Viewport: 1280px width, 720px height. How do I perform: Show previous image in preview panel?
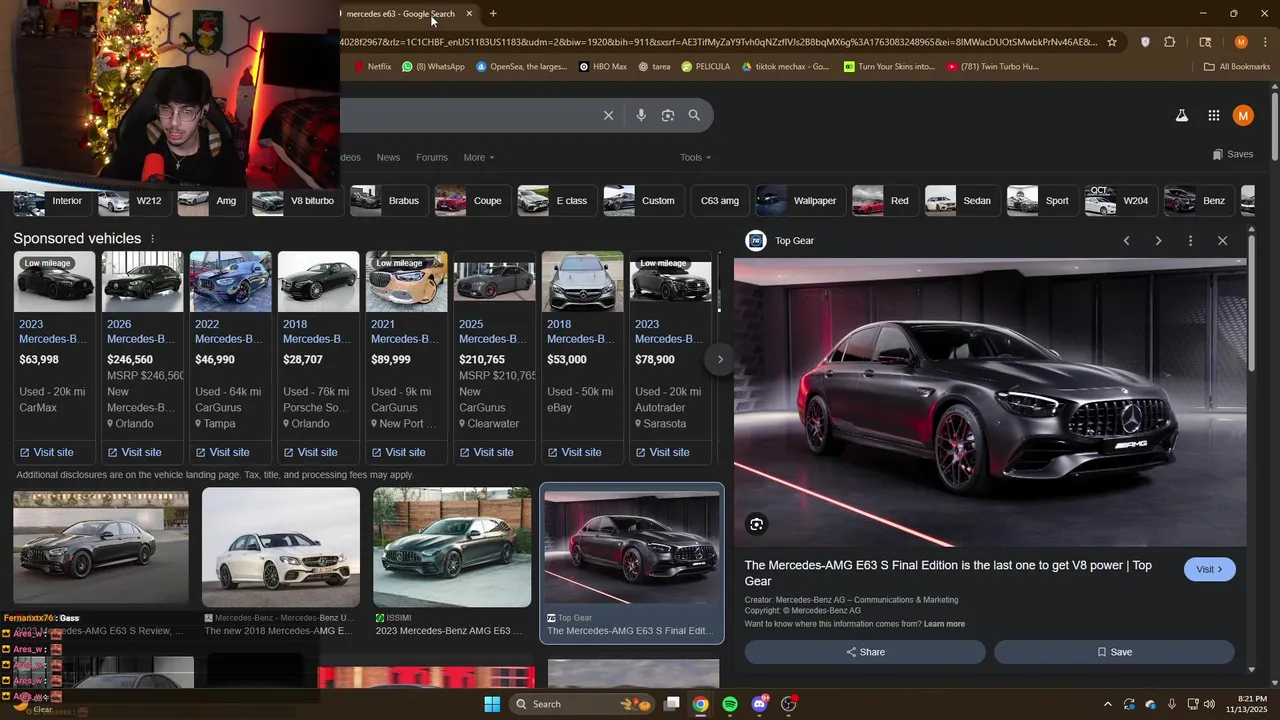coord(1126,241)
